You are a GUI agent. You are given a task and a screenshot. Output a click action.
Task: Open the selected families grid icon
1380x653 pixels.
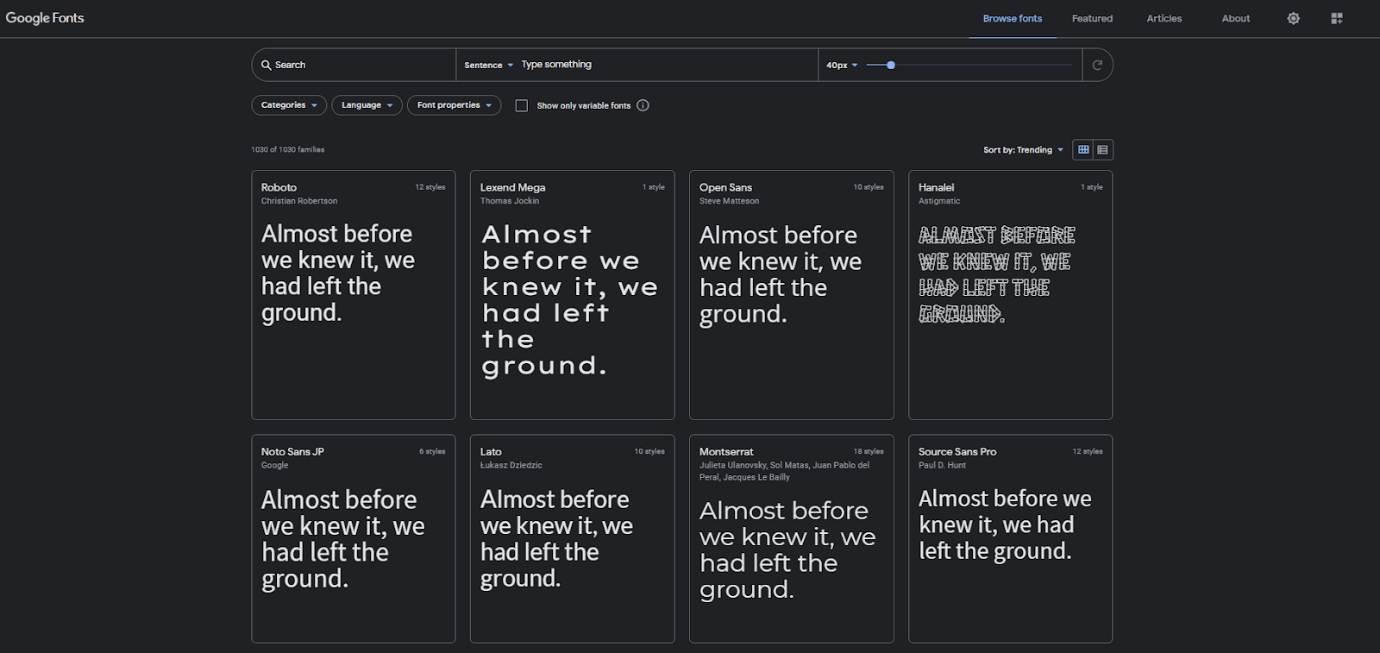1337,18
